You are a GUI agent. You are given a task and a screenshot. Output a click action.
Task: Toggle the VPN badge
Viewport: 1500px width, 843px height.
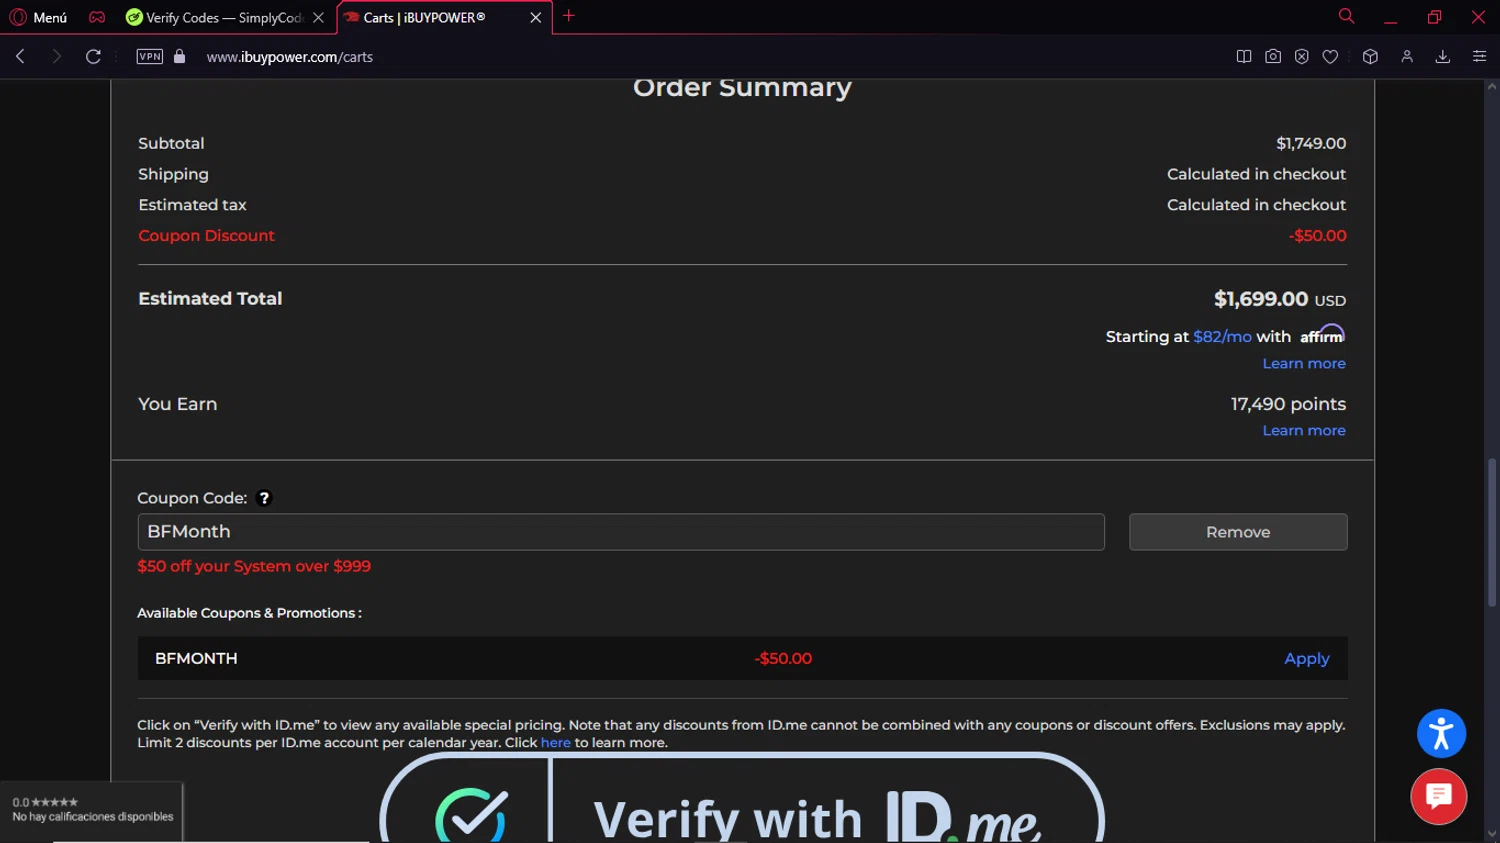150,56
